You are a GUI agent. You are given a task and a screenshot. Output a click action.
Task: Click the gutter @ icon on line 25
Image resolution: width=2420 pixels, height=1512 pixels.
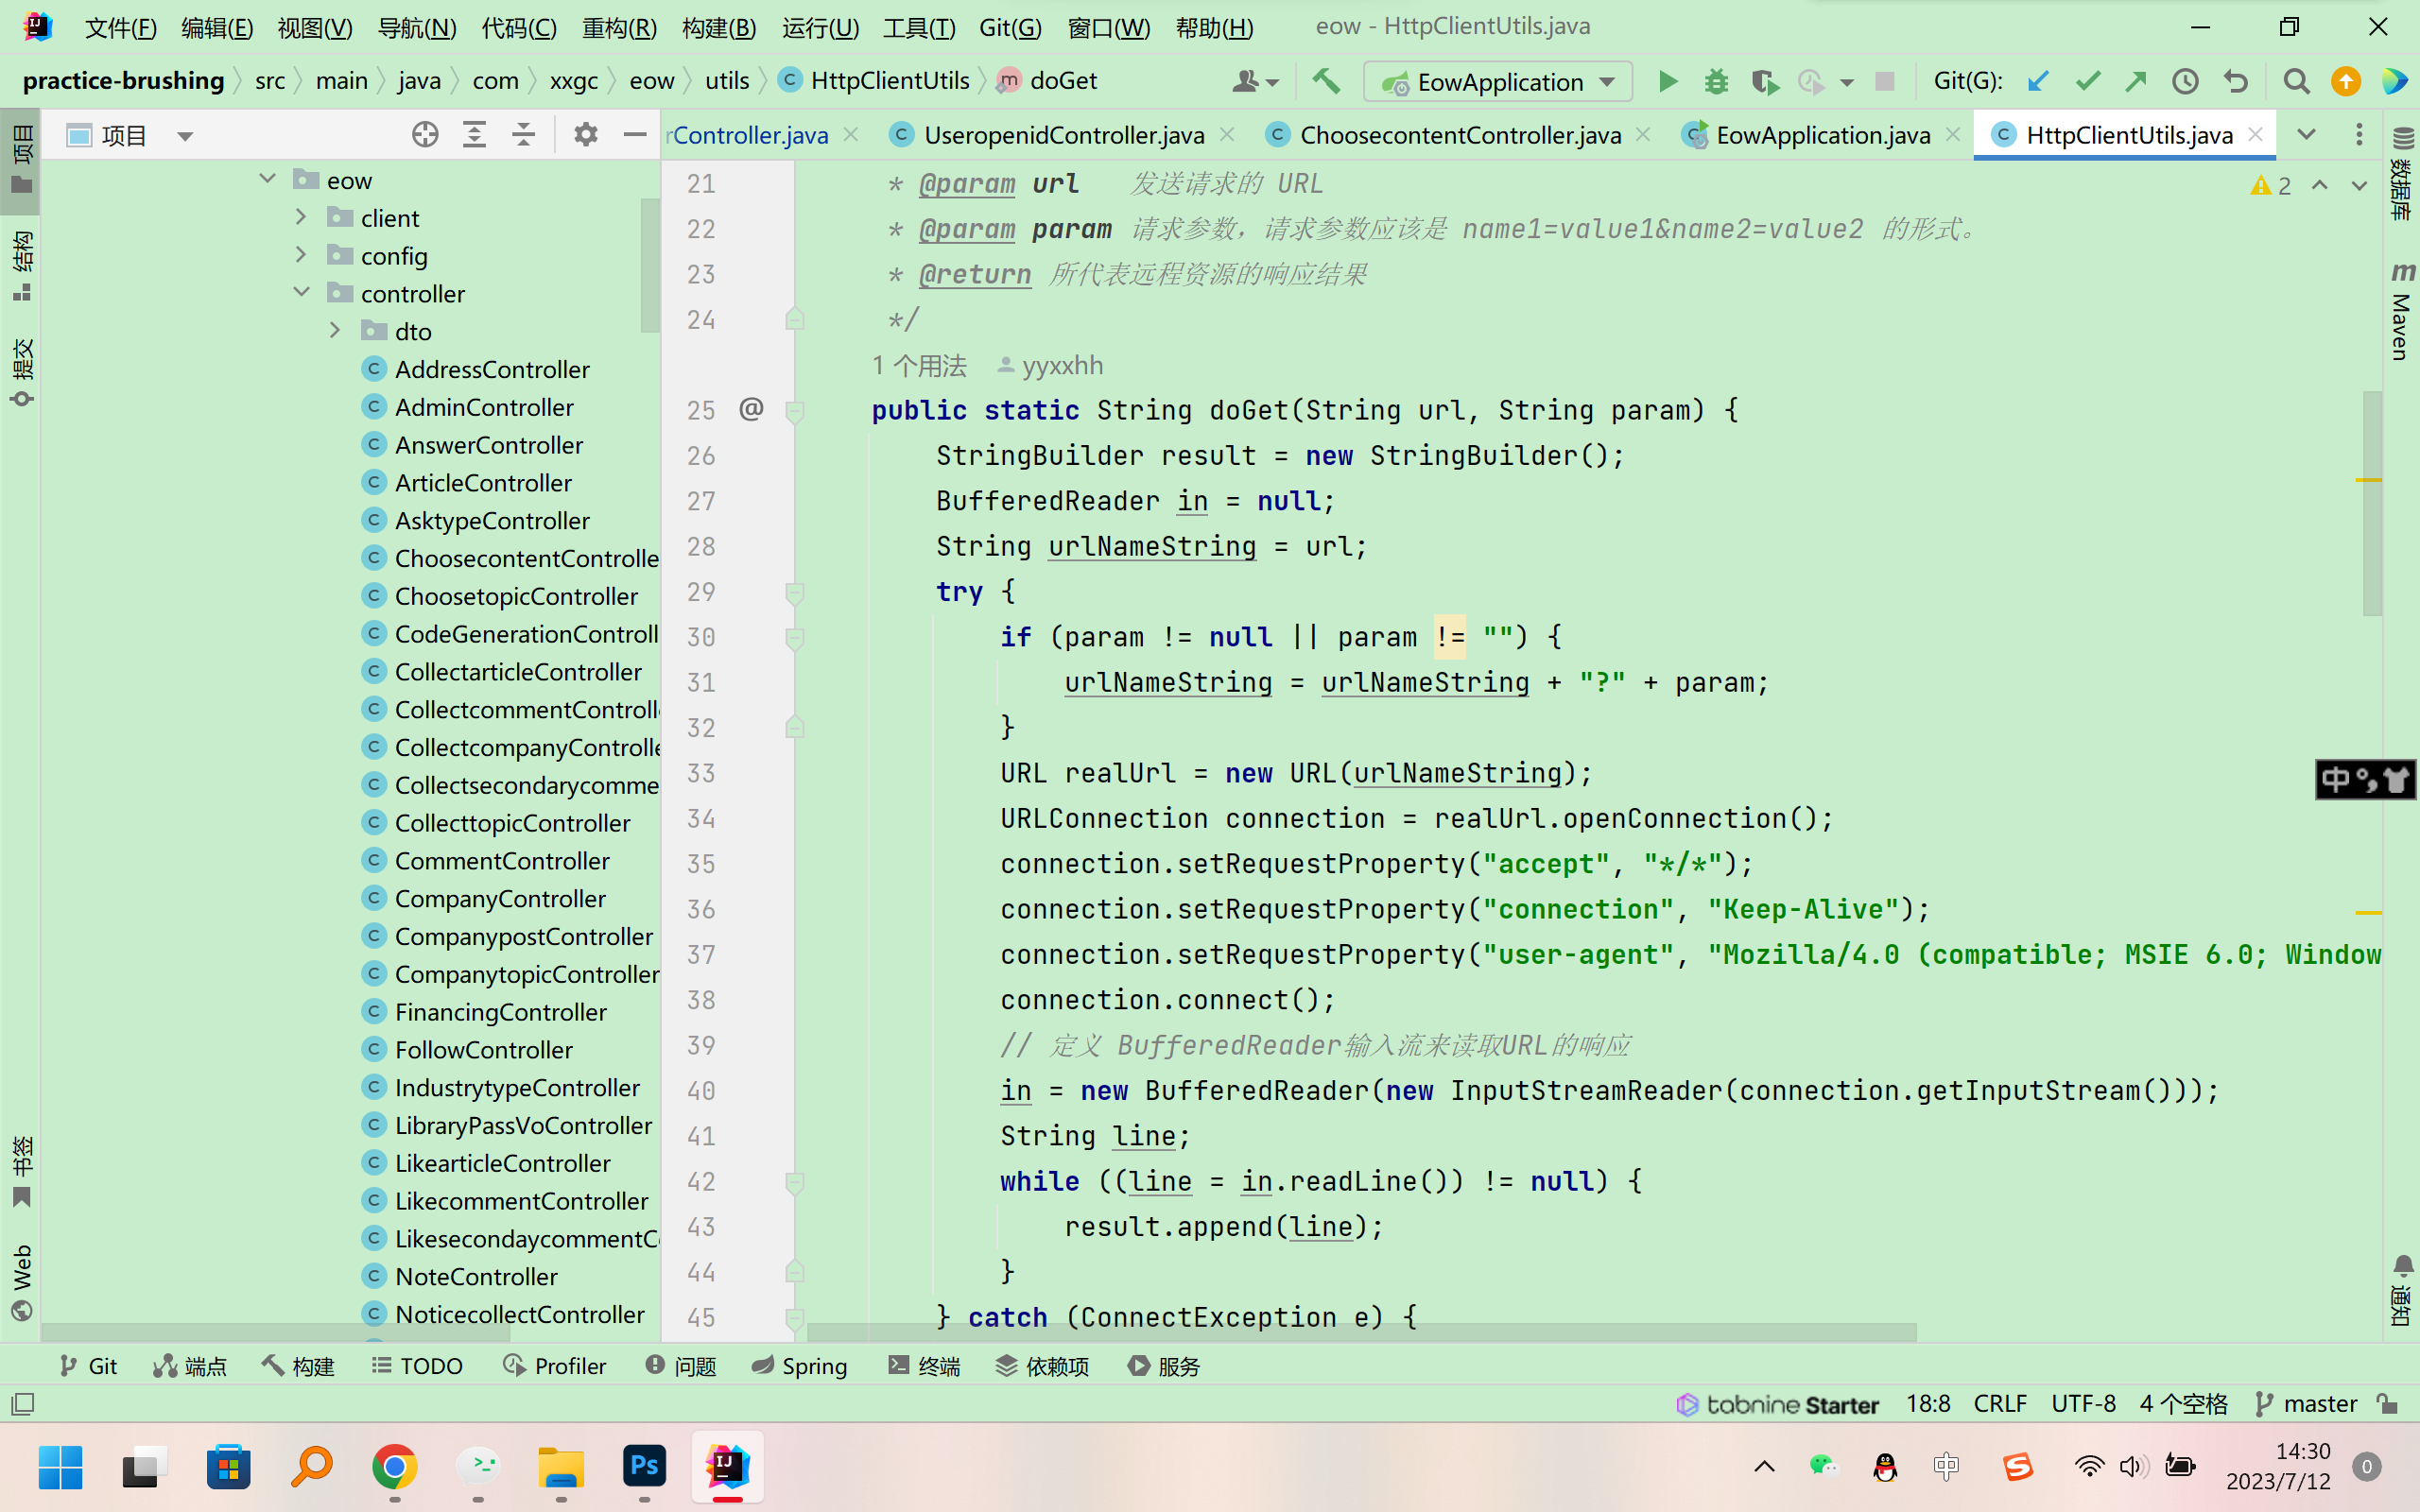point(751,409)
